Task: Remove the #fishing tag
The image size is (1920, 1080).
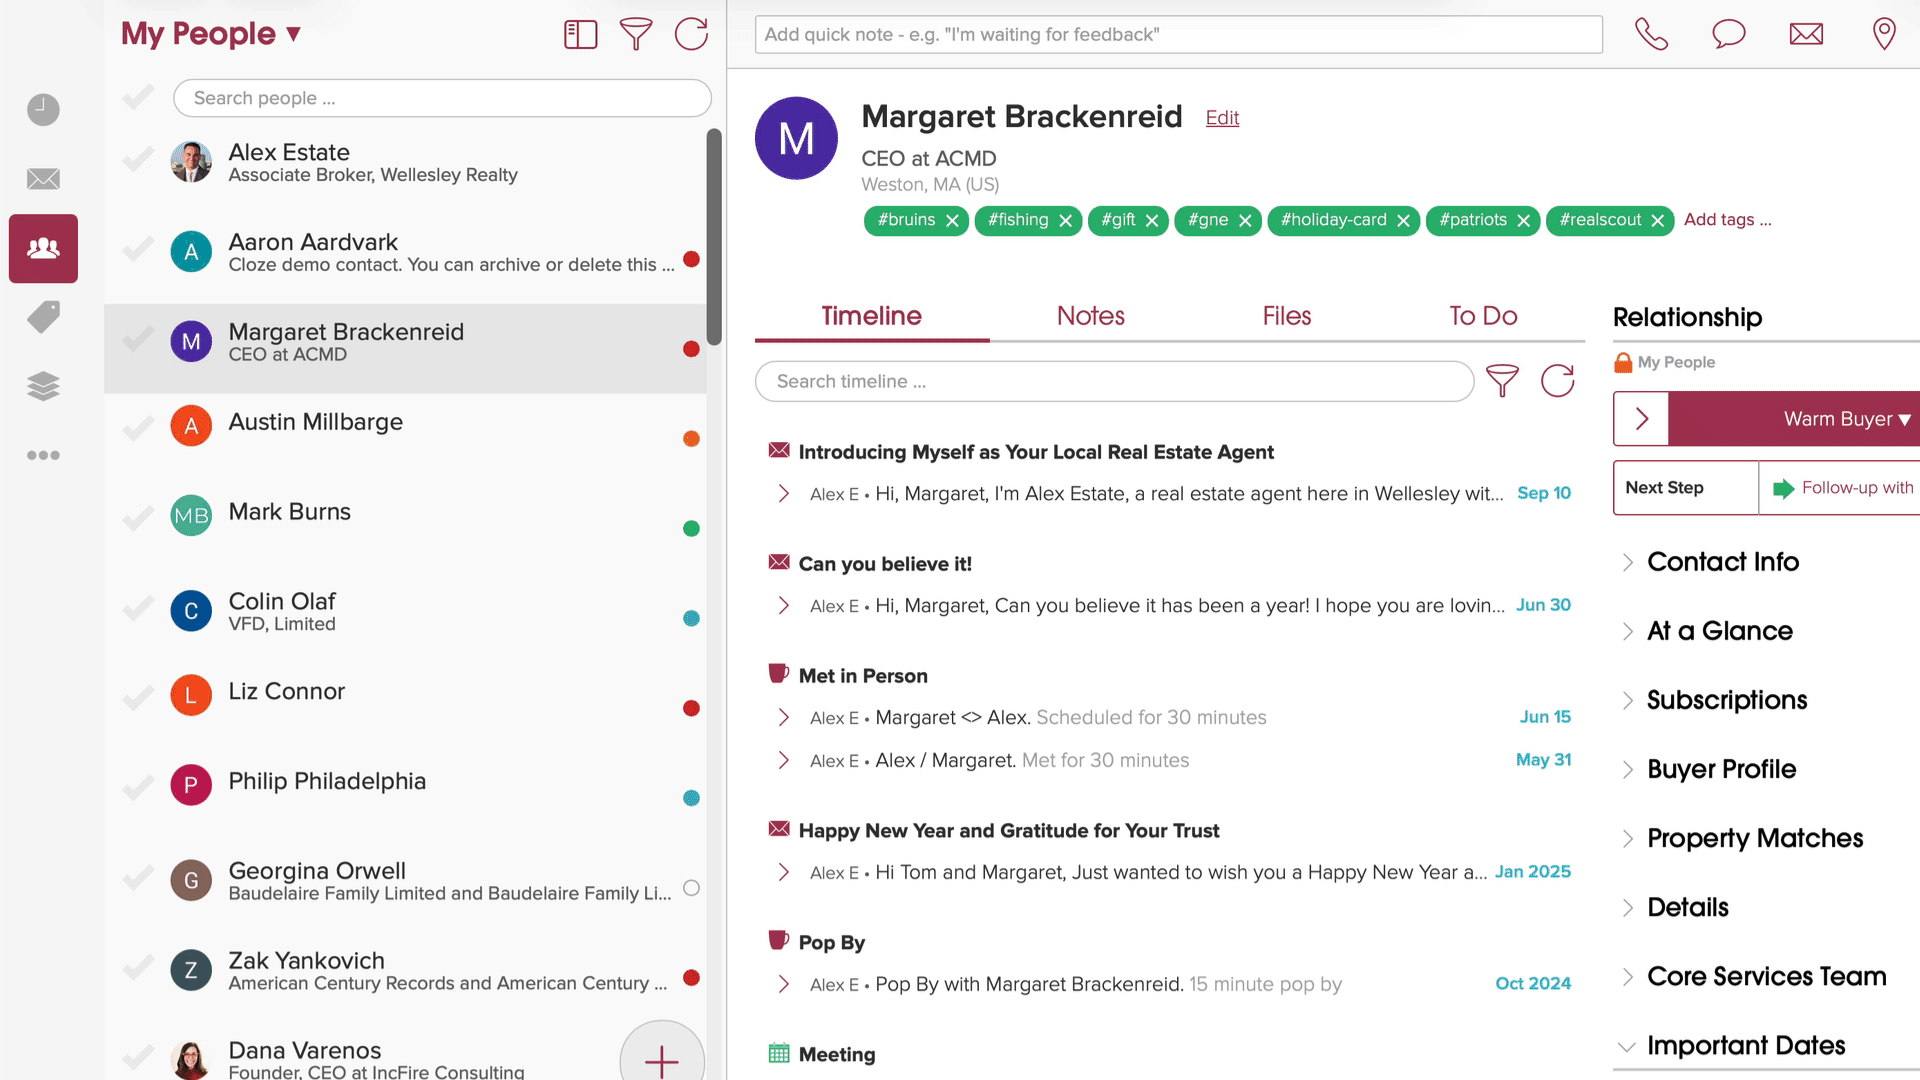Action: [x=1066, y=221]
